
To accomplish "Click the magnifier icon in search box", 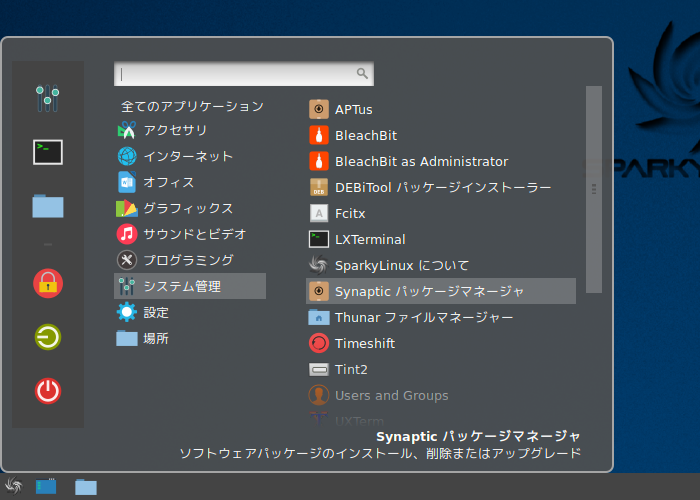I will (362, 73).
